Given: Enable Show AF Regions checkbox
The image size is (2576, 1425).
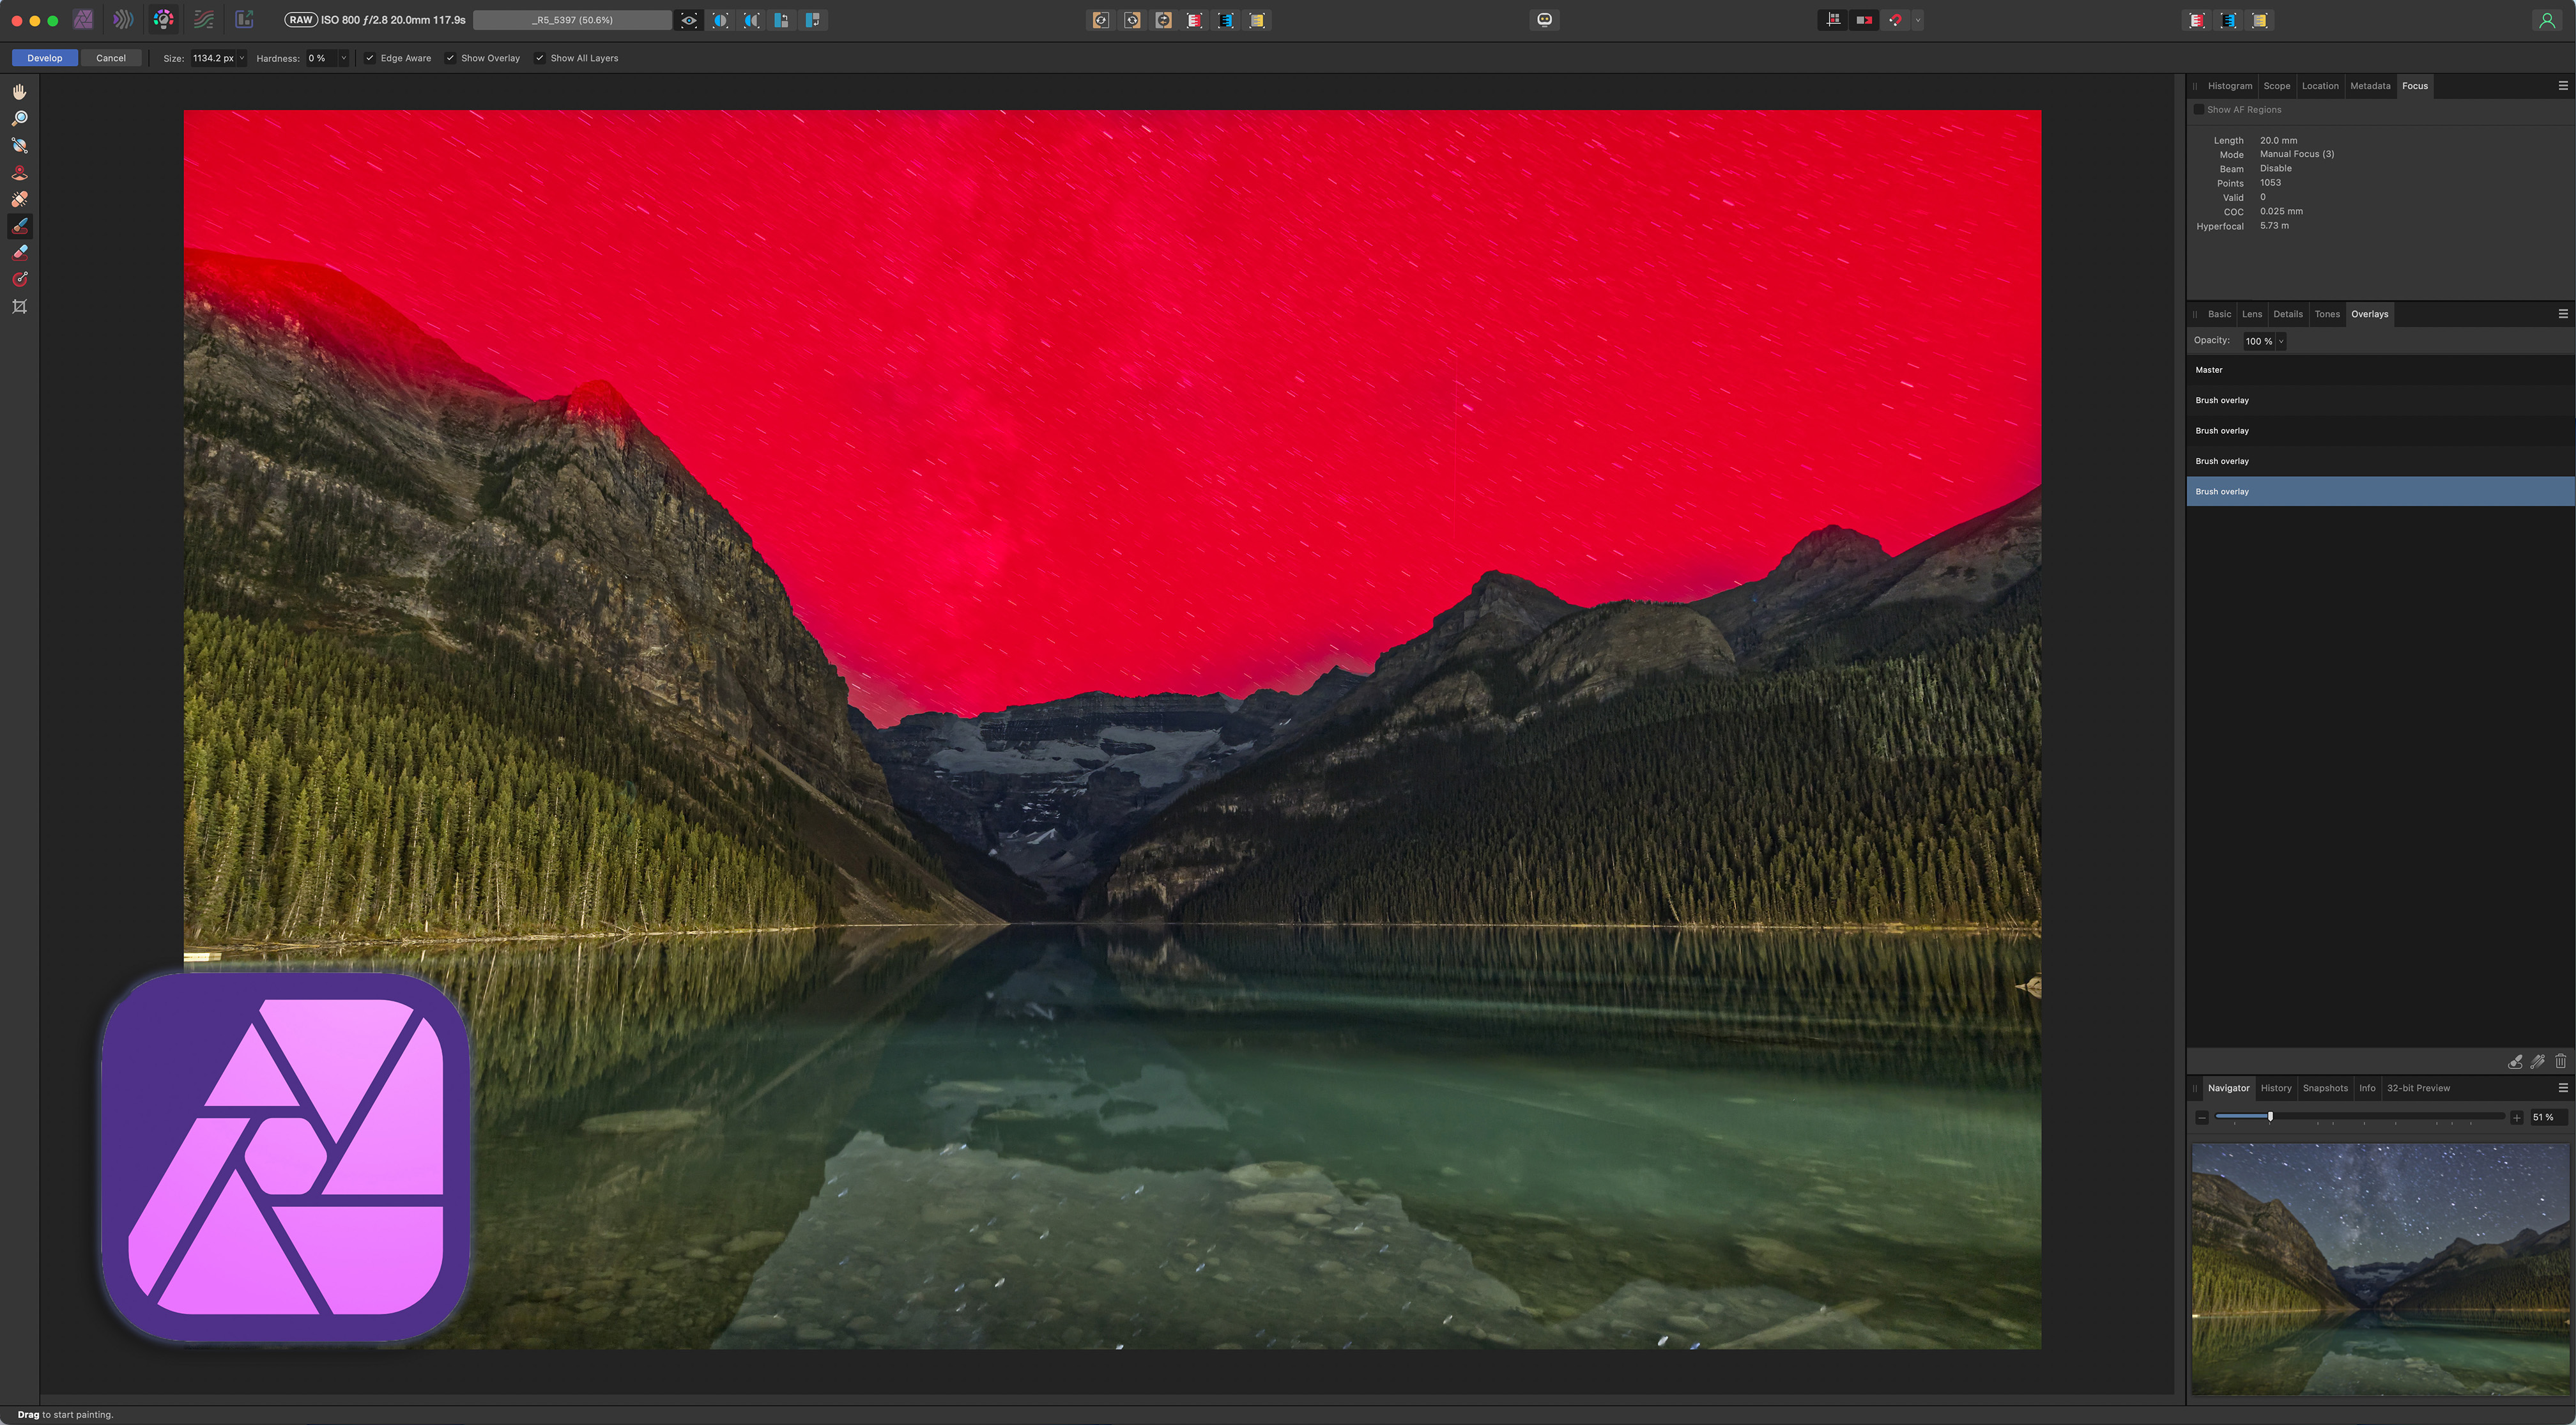Looking at the screenshot, I should tap(2198, 110).
